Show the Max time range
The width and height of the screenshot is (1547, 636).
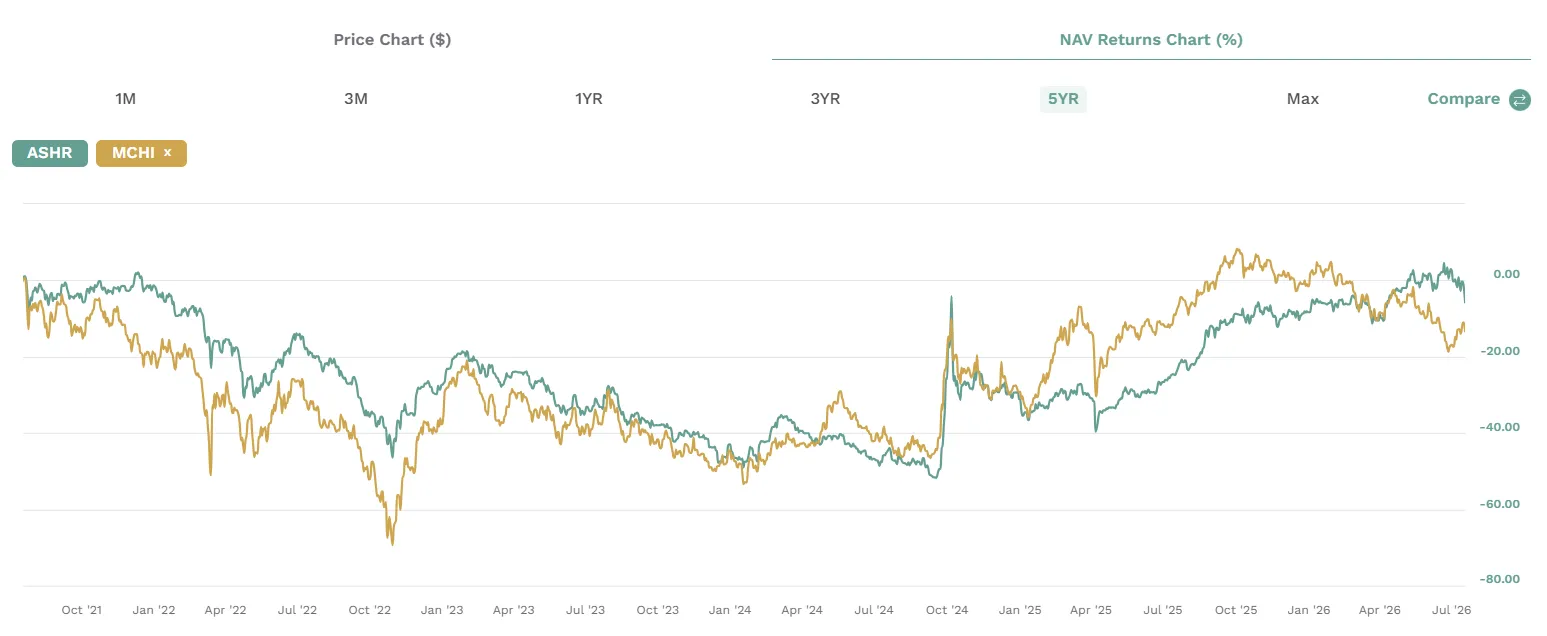point(1303,99)
